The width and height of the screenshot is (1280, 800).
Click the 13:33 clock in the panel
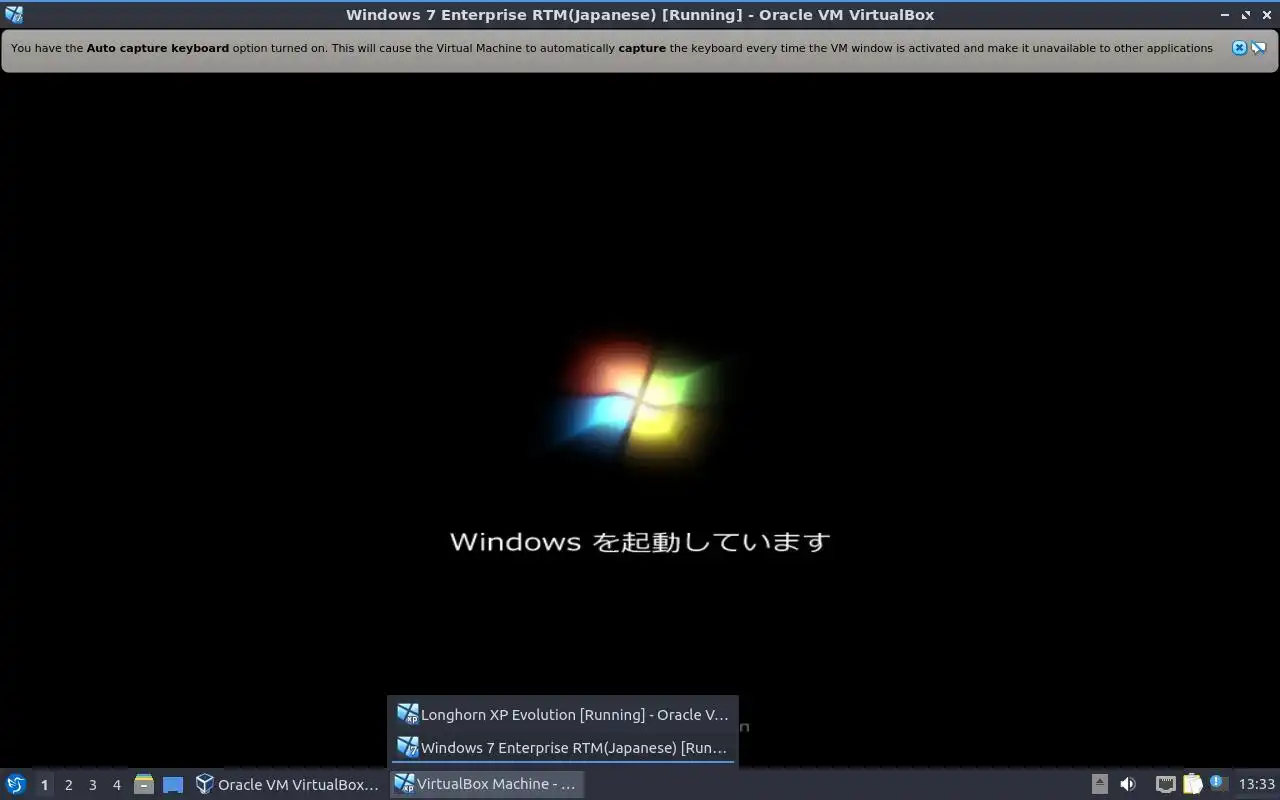coord(1257,784)
